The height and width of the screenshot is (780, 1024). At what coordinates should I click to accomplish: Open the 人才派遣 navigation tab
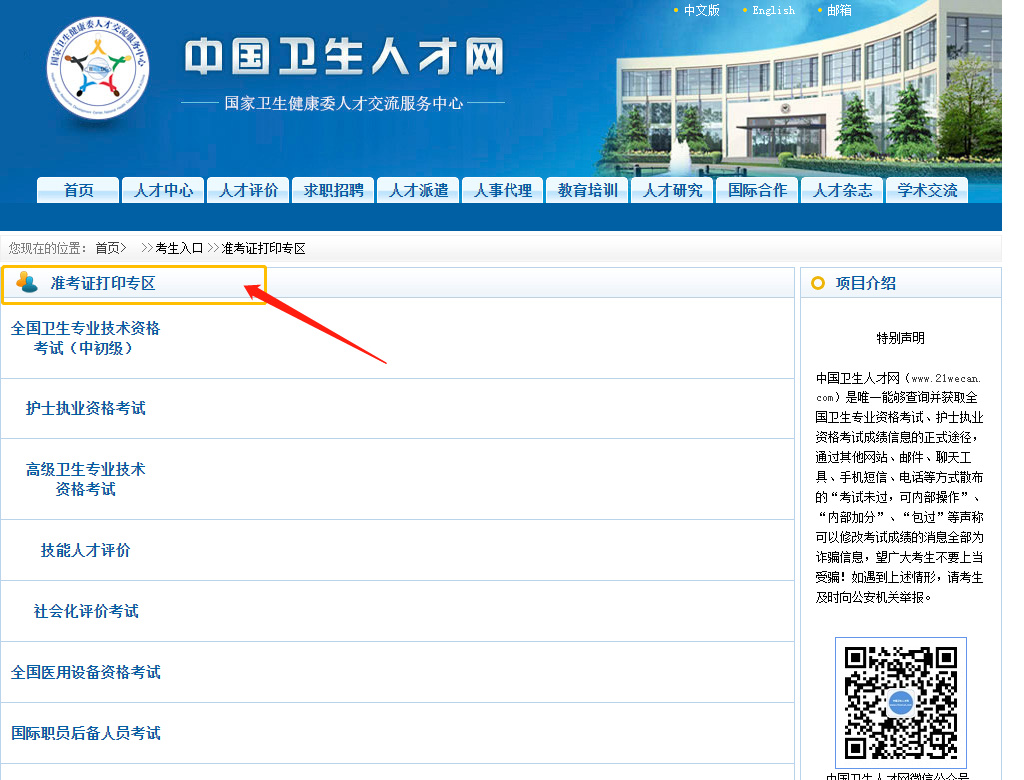(x=418, y=190)
